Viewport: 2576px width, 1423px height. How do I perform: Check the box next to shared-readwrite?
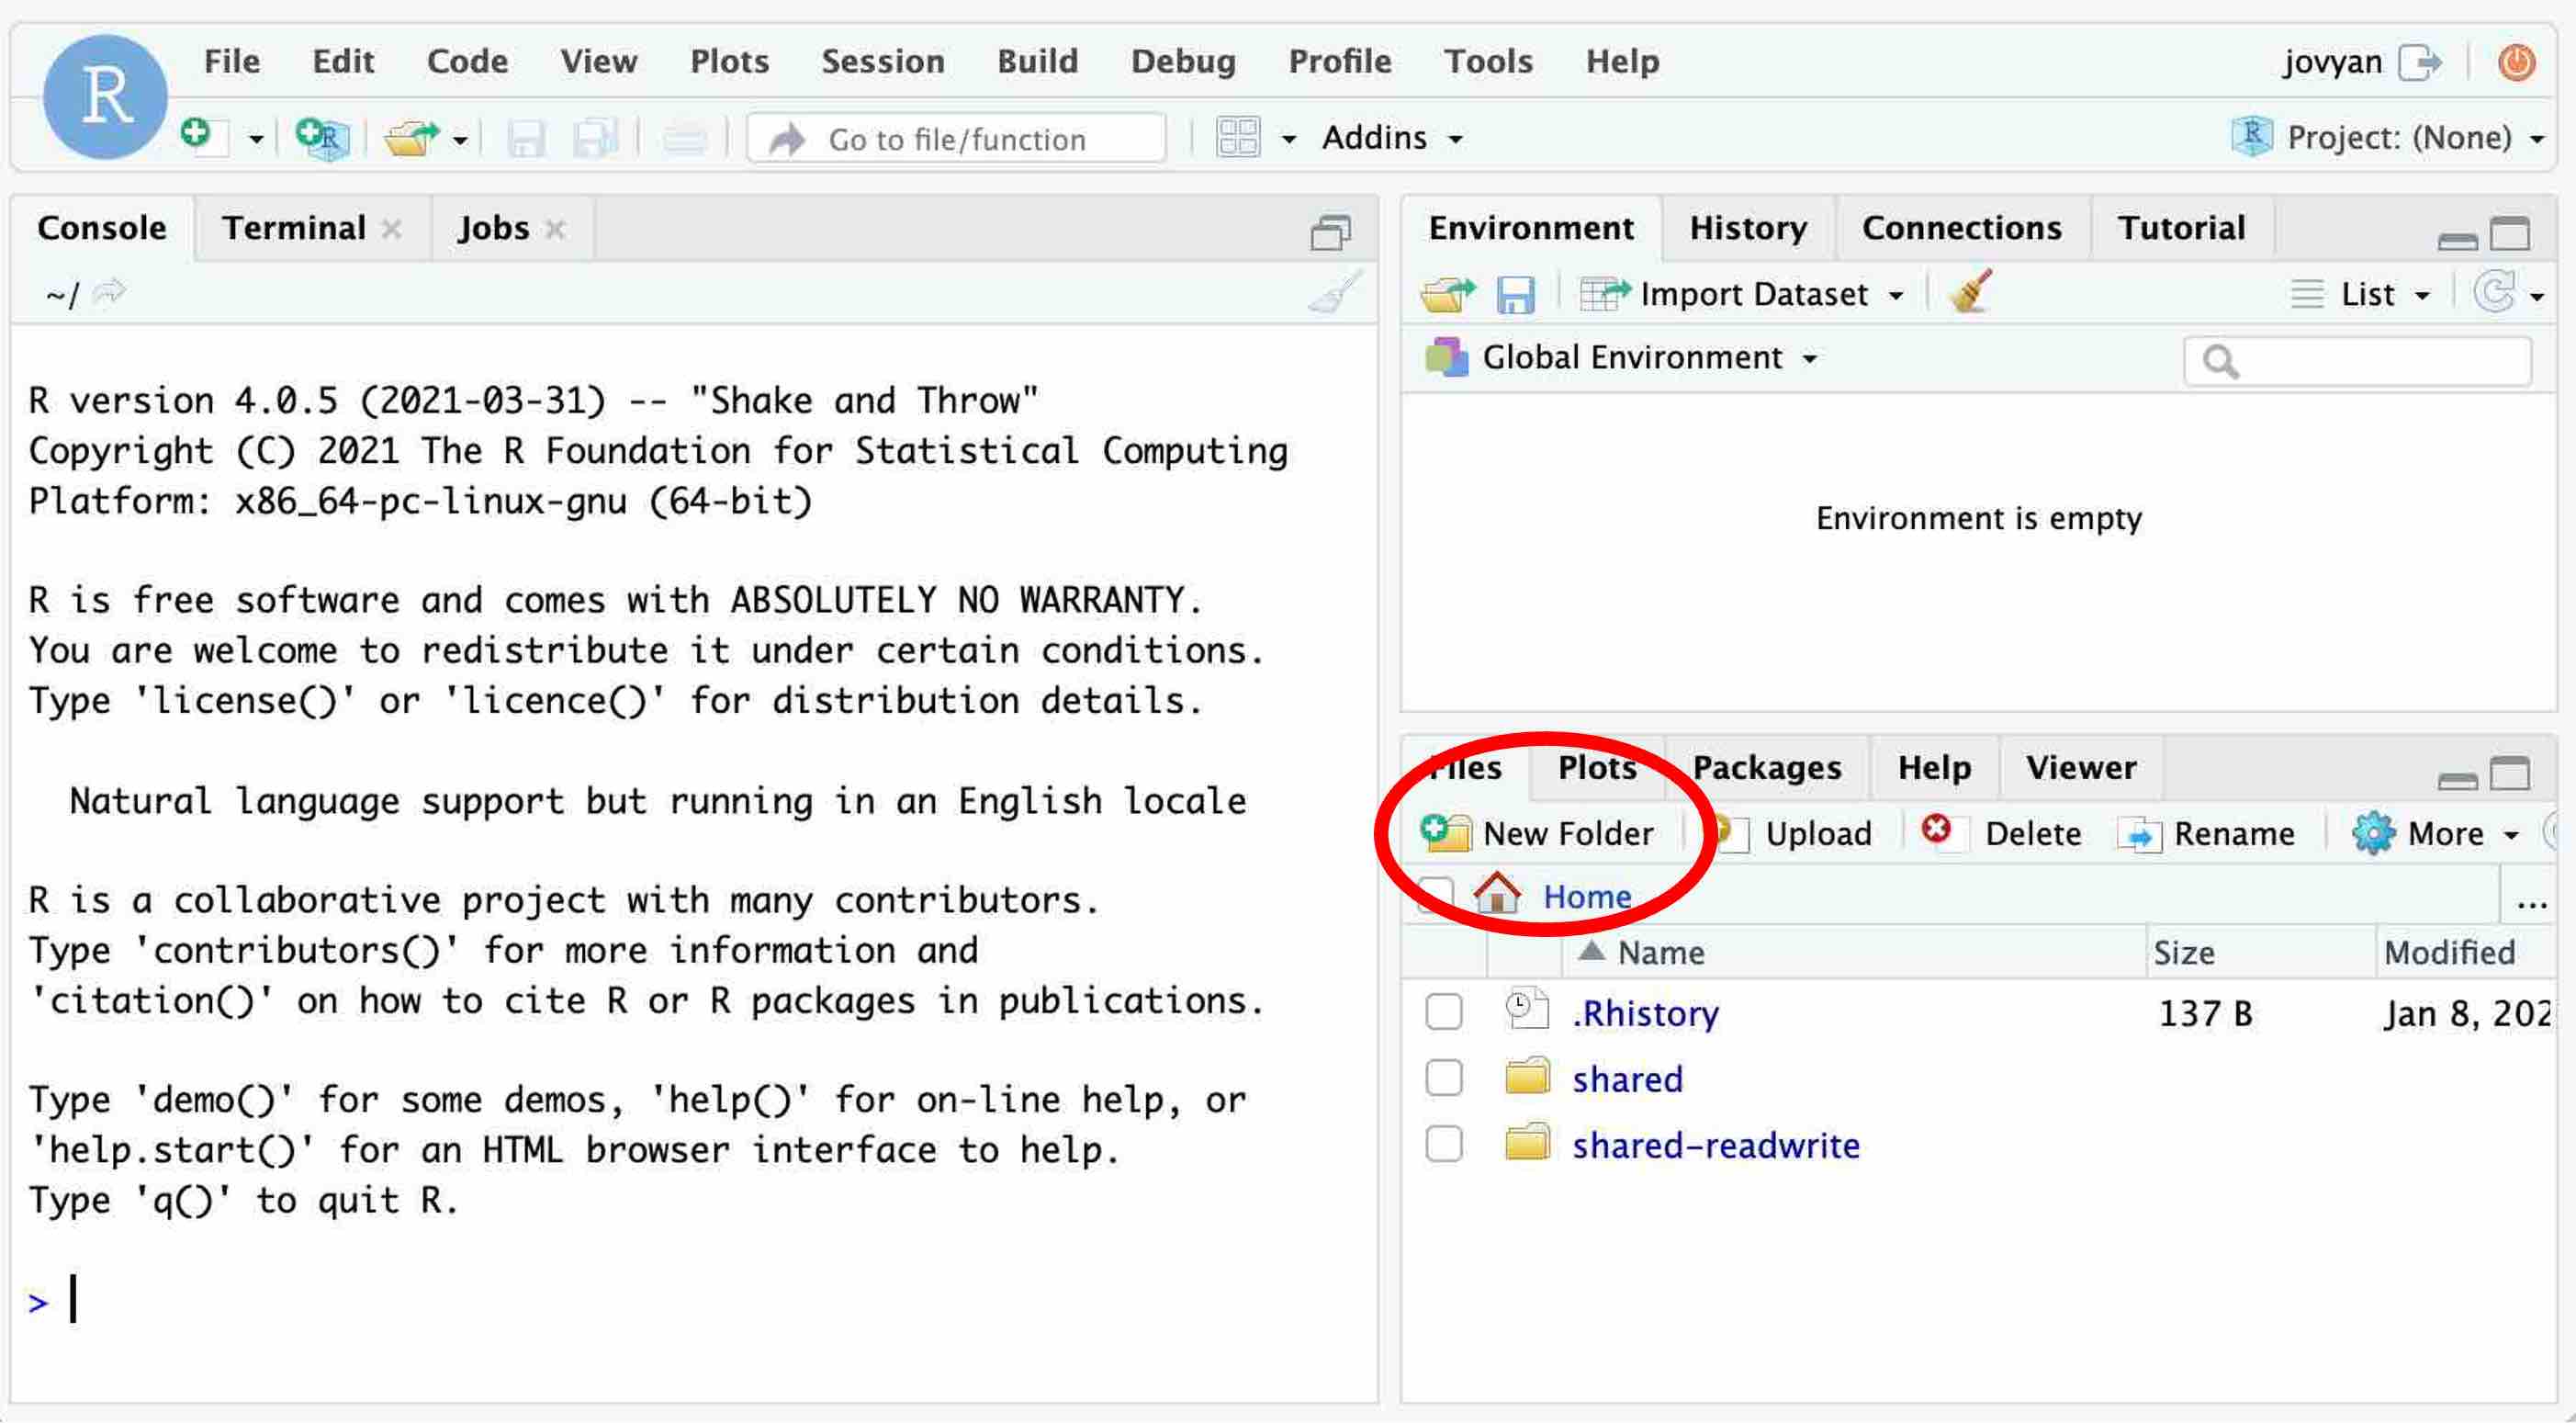pos(1443,1144)
